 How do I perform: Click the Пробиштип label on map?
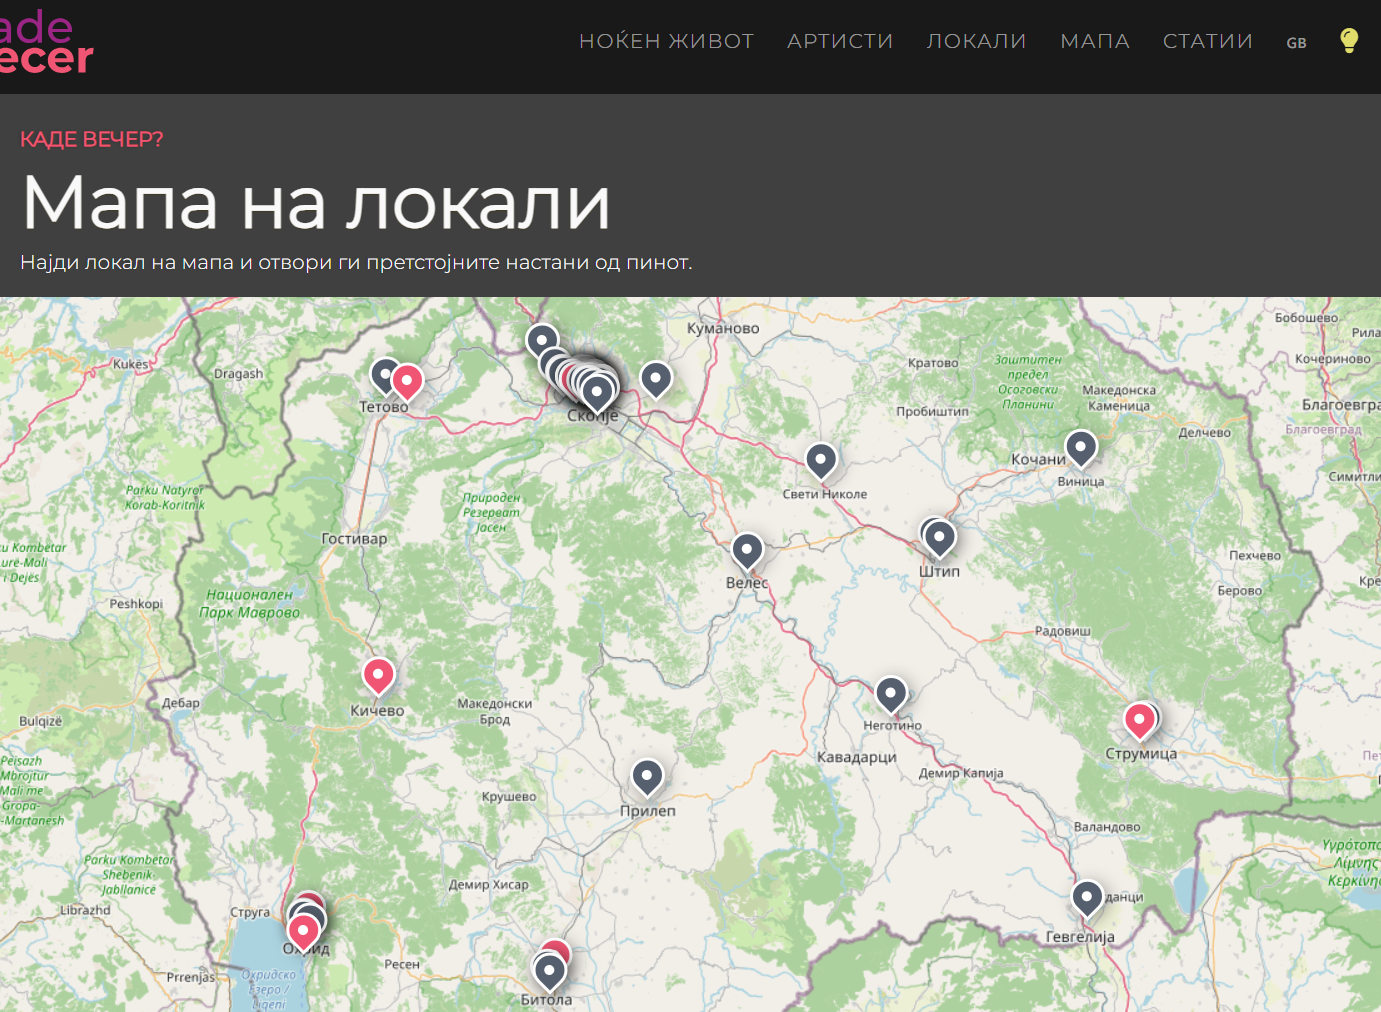pos(932,411)
